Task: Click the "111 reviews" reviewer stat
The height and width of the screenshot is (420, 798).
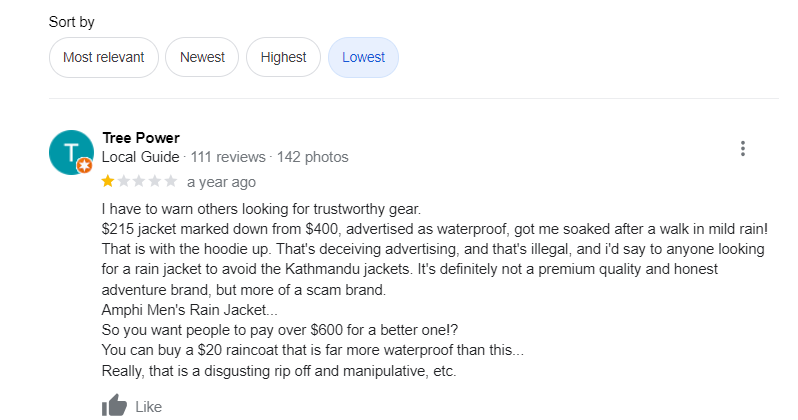Action: [x=228, y=157]
